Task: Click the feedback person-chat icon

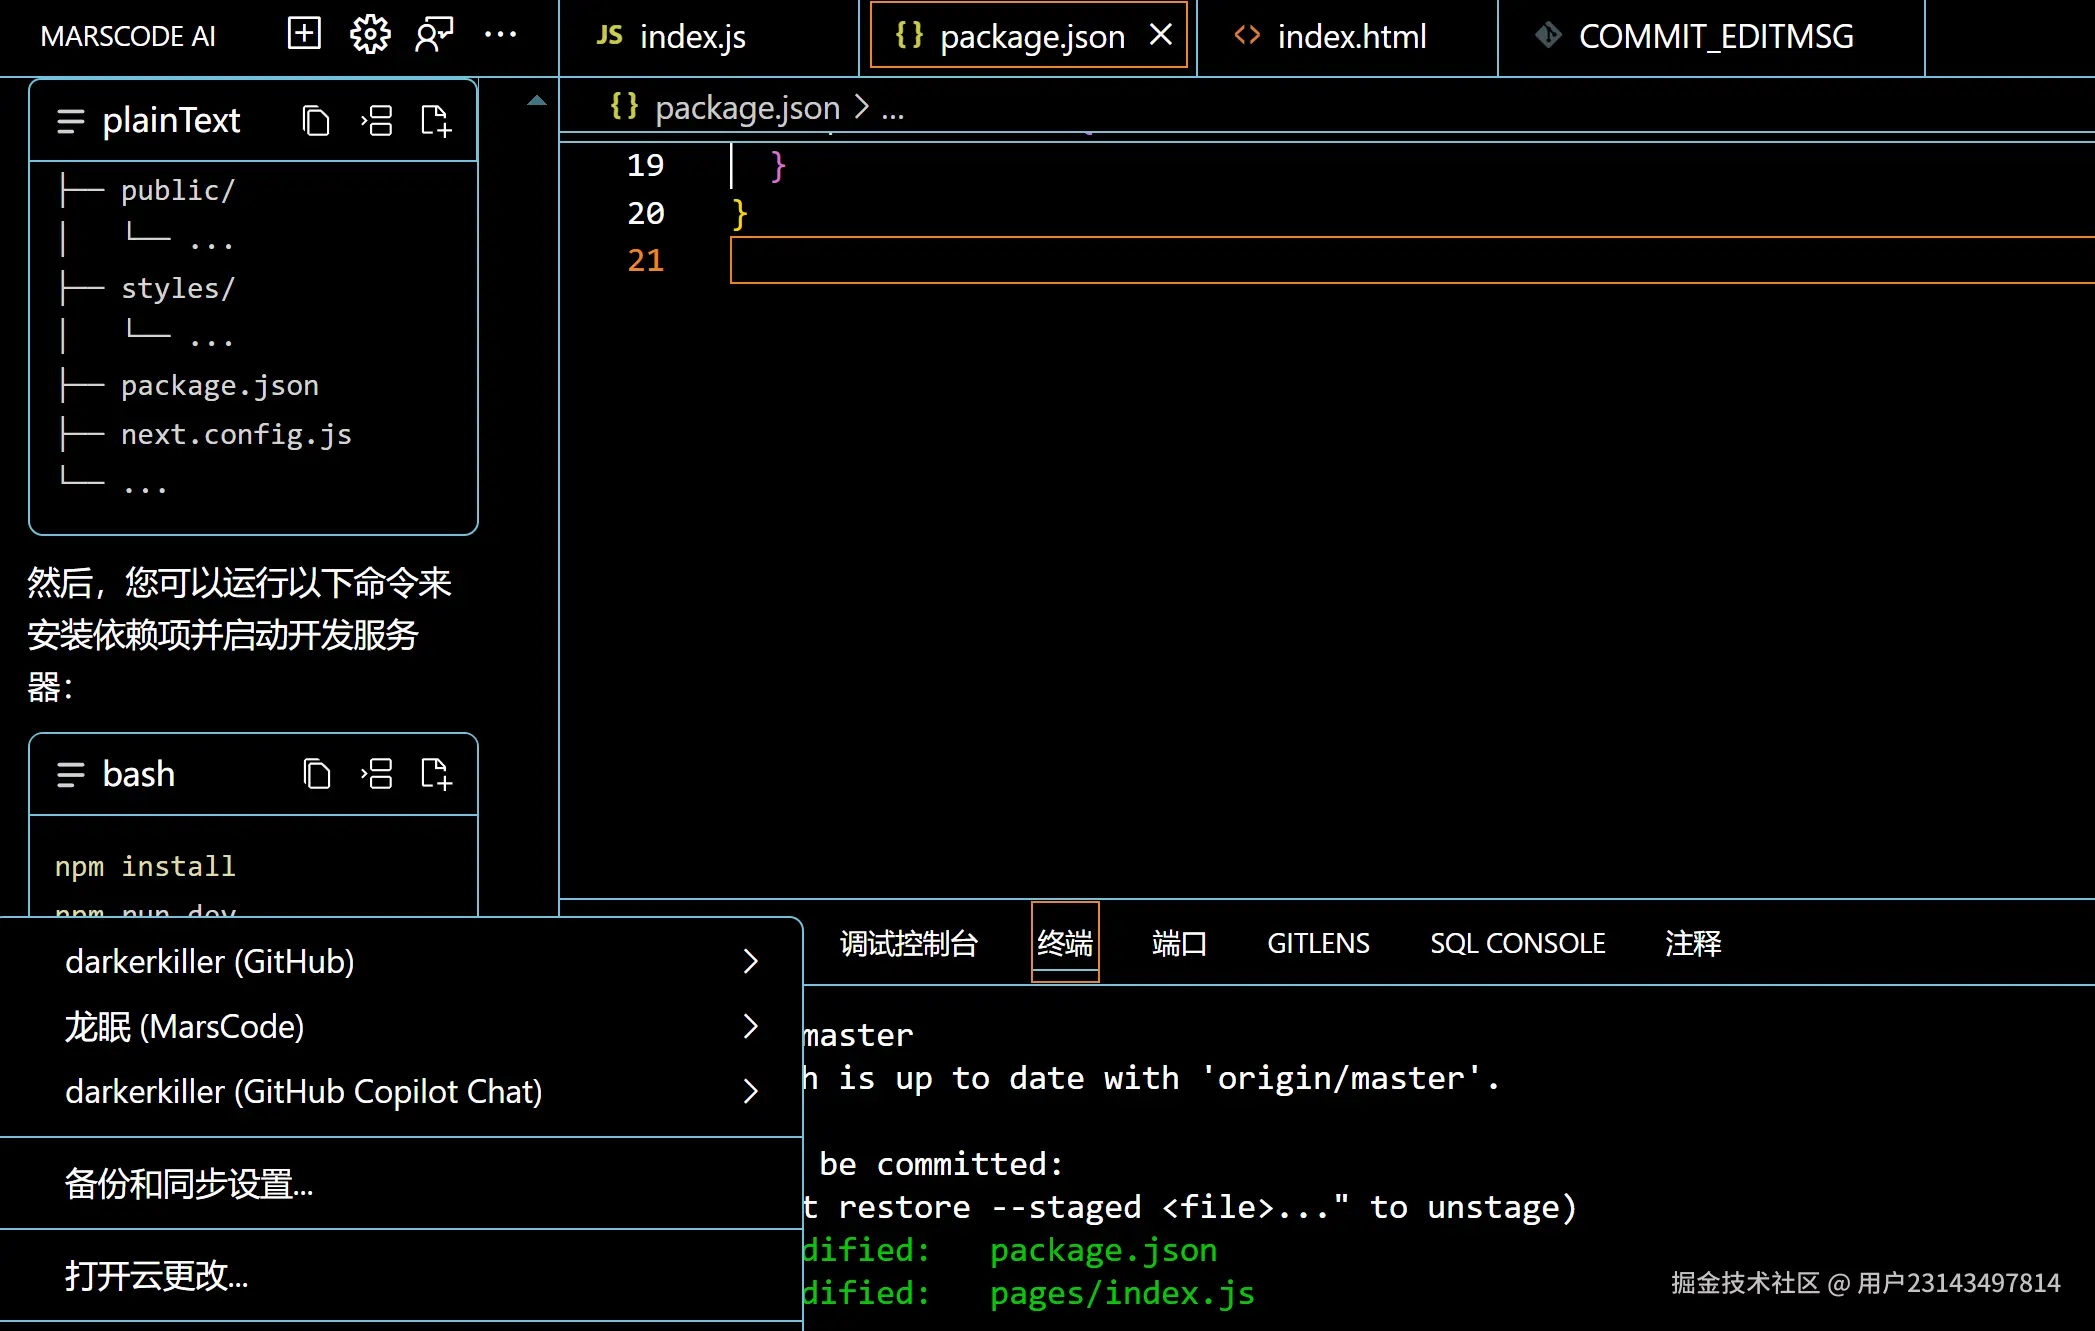Action: coord(434,35)
